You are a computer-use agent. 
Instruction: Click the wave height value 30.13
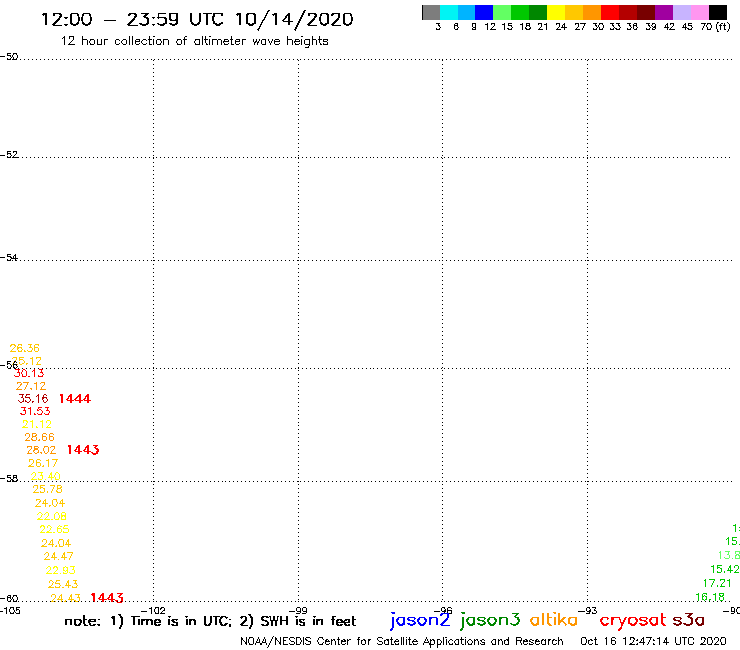(x=29, y=373)
